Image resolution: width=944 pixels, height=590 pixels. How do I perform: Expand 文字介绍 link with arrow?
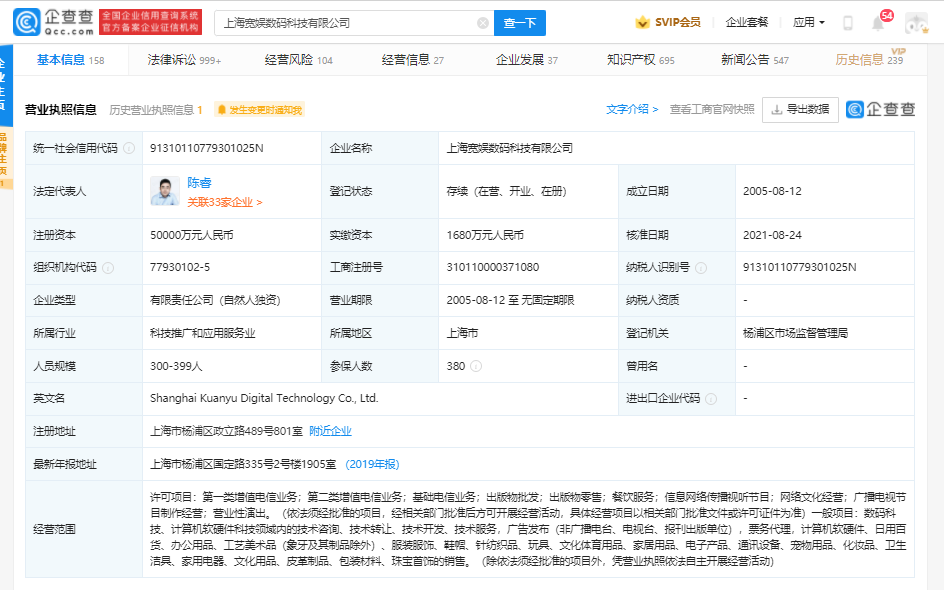[x=632, y=110]
